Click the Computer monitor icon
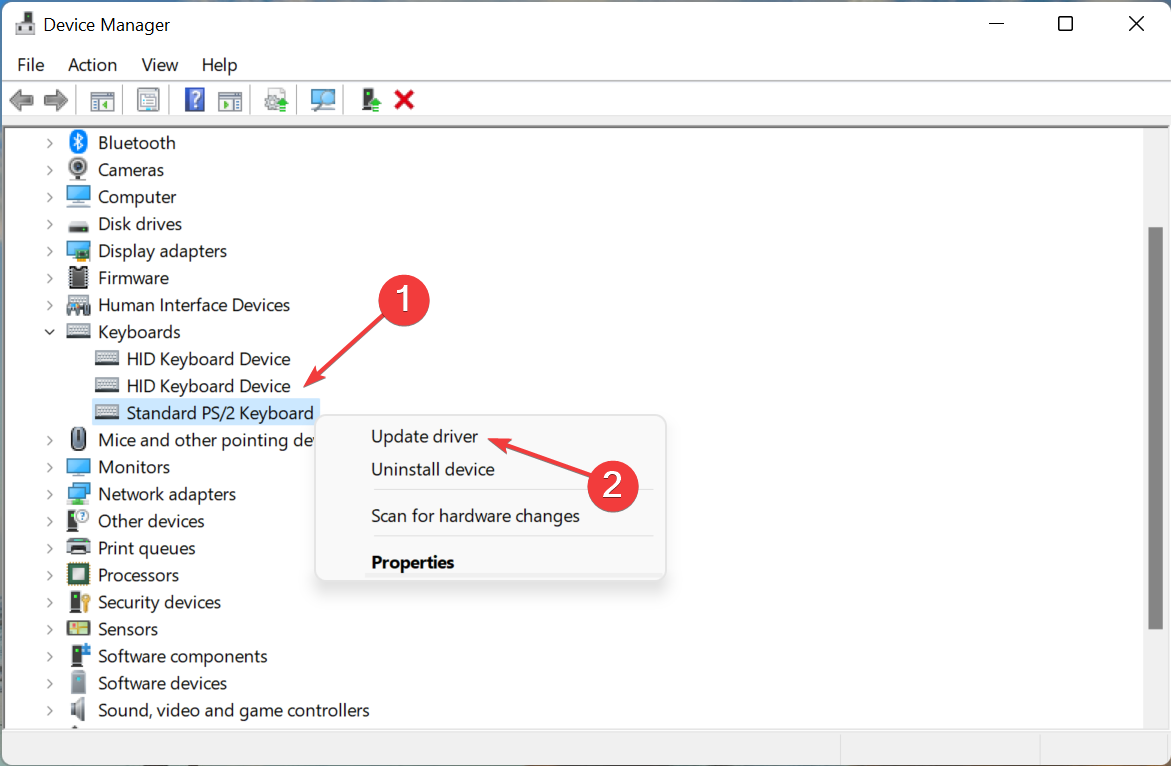 pyautogui.click(x=78, y=196)
